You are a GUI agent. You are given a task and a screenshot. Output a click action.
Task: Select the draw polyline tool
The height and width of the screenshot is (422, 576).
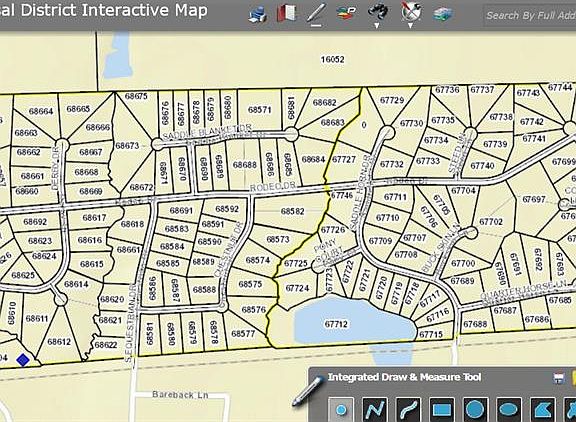click(x=375, y=409)
